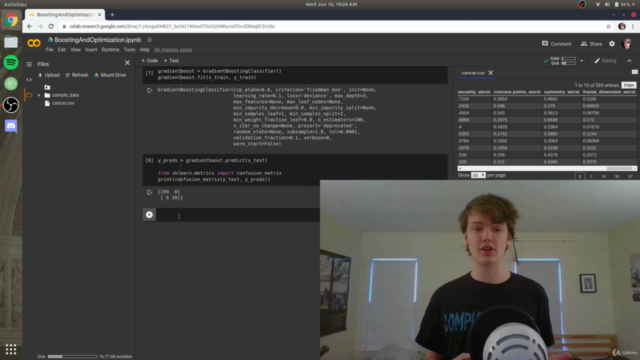Share the notebook
This screenshot has height=360, width=640.
pos(591,44)
